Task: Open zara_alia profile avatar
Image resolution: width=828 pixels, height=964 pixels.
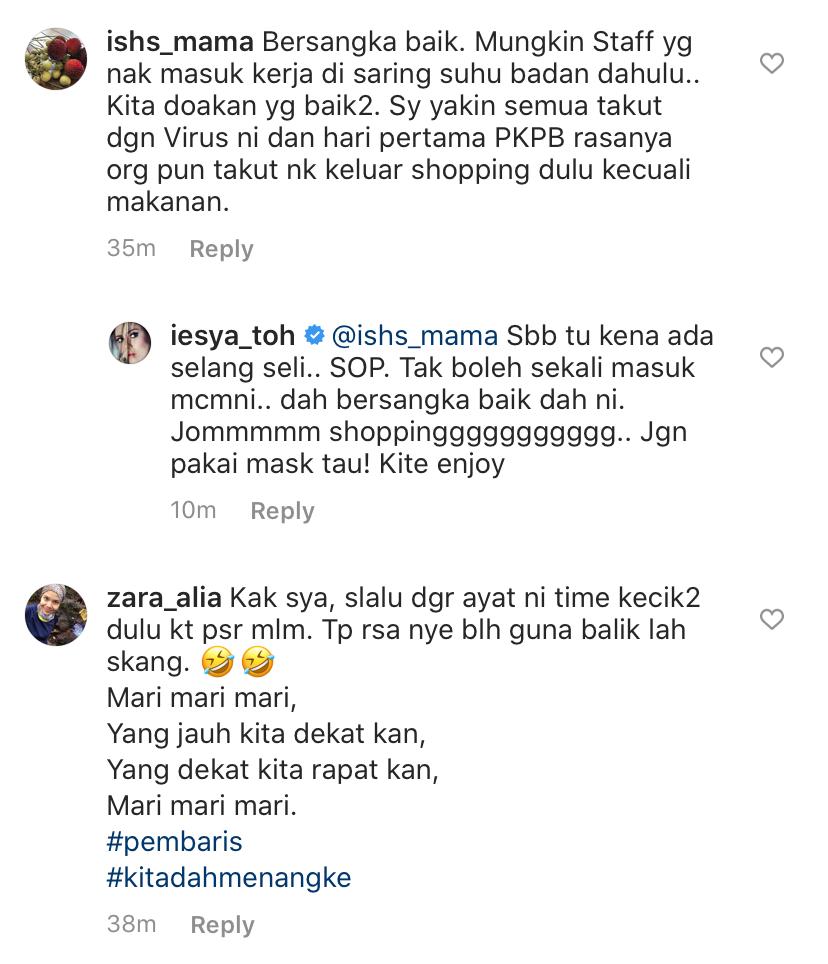Action: click(56, 614)
